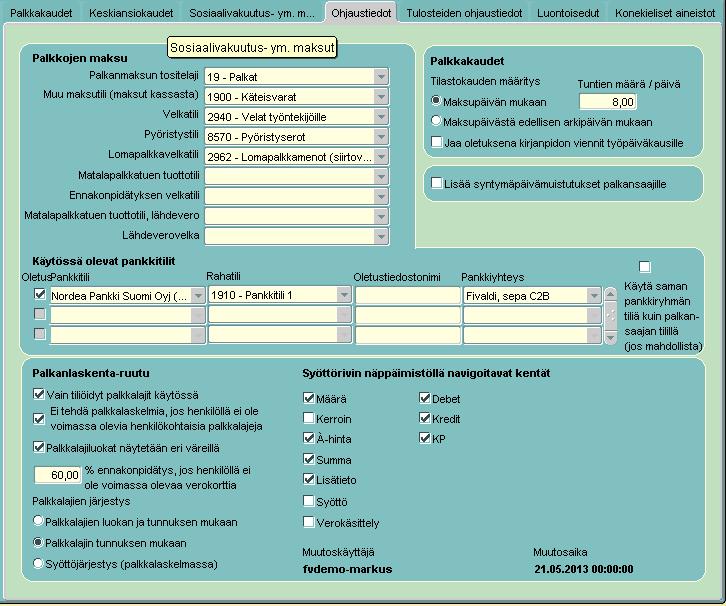Enable Jaa oletuksena kirjanpidon viennit checkbox
Viewport: 726px width, 606px height.
point(437,142)
